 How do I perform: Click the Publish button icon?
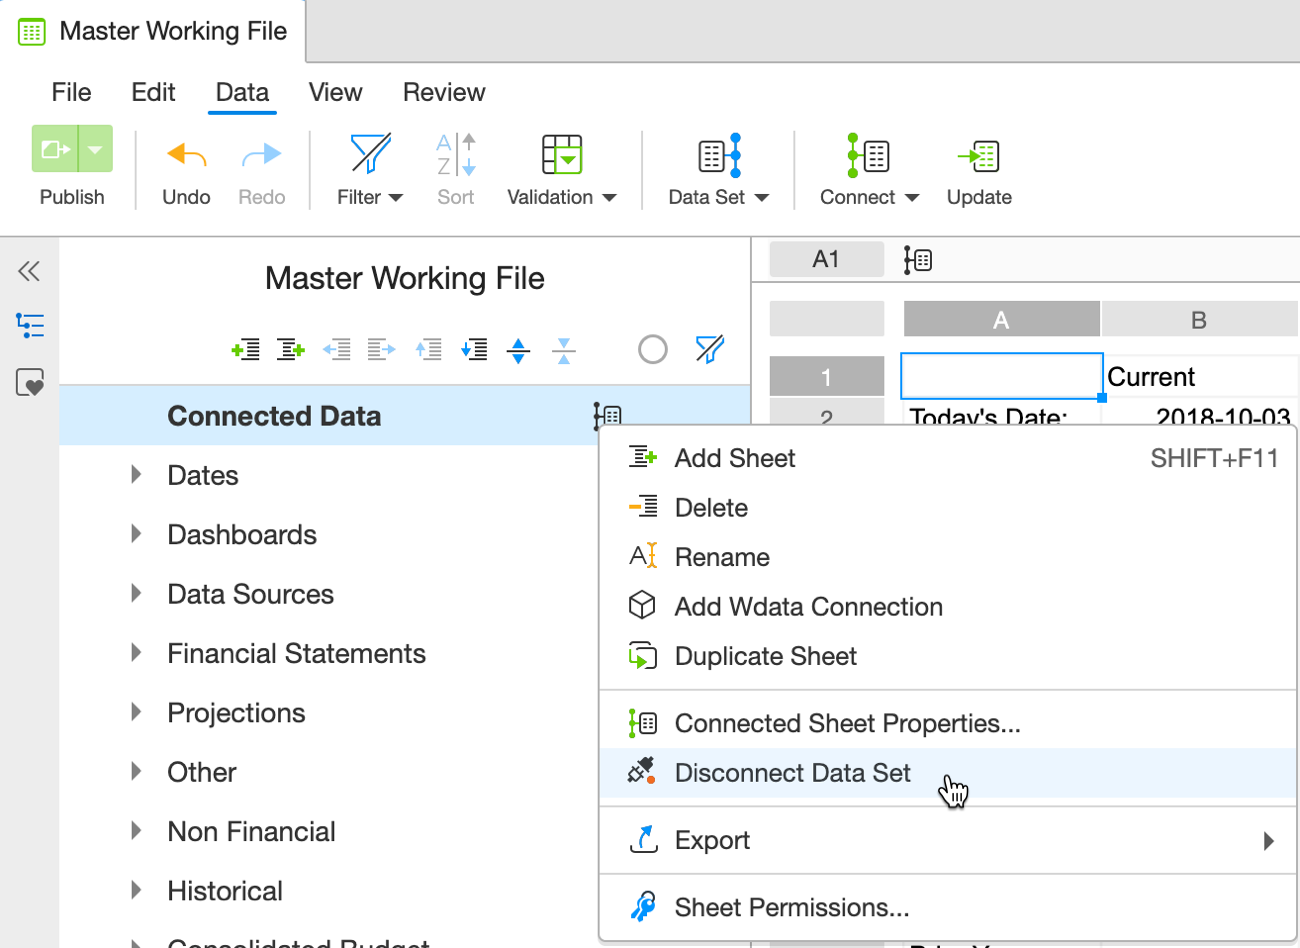(x=55, y=150)
